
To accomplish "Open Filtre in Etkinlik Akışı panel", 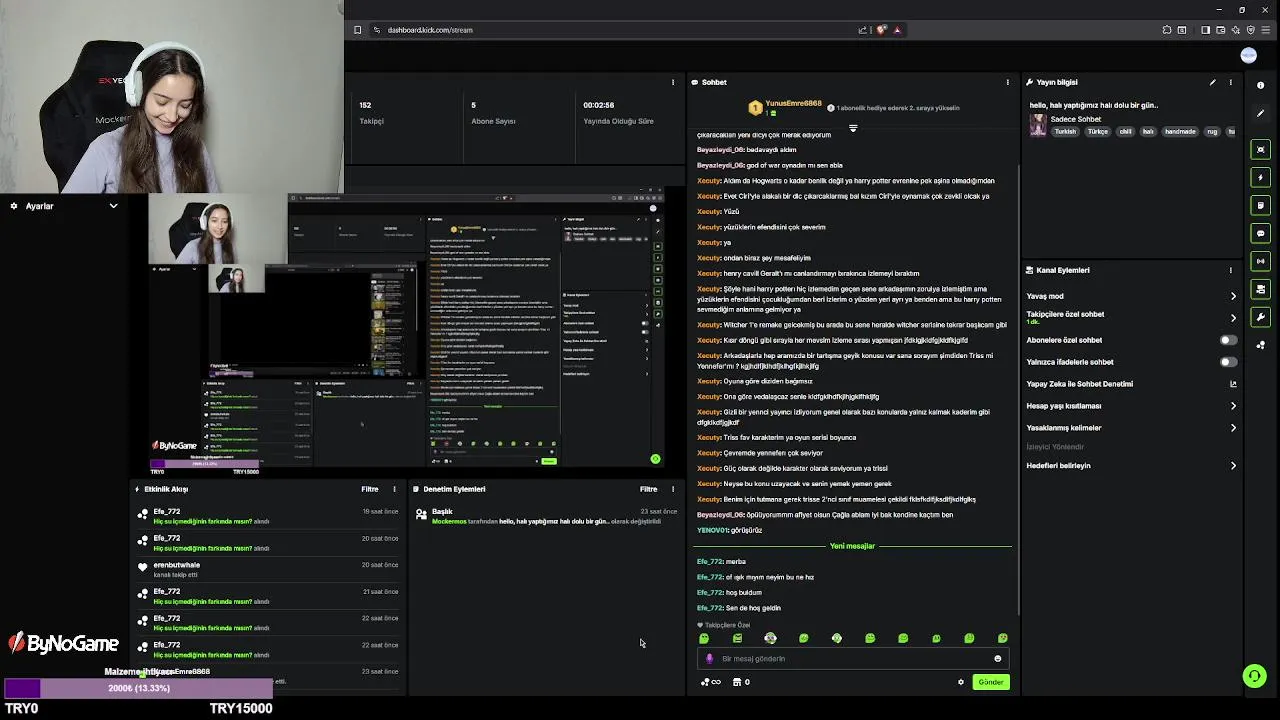I will click(370, 489).
